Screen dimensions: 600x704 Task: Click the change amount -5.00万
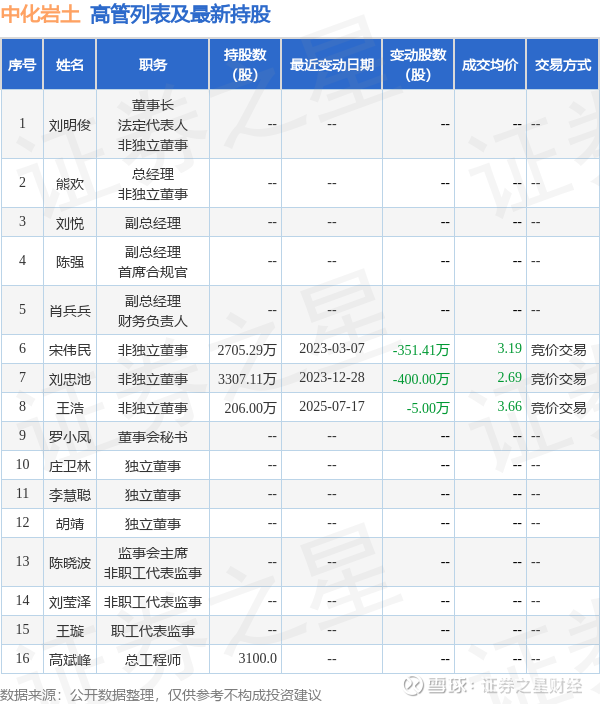tap(428, 408)
